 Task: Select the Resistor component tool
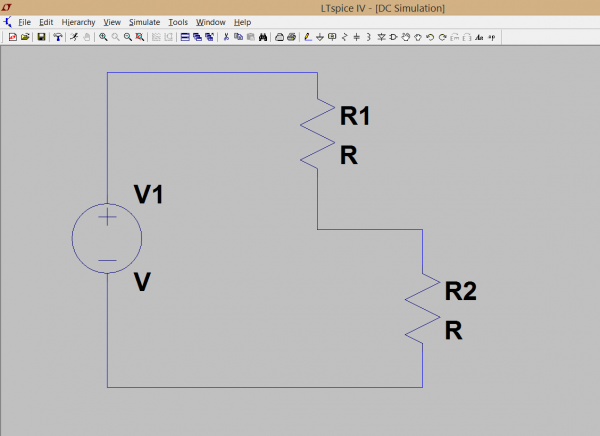[x=344, y=37]
